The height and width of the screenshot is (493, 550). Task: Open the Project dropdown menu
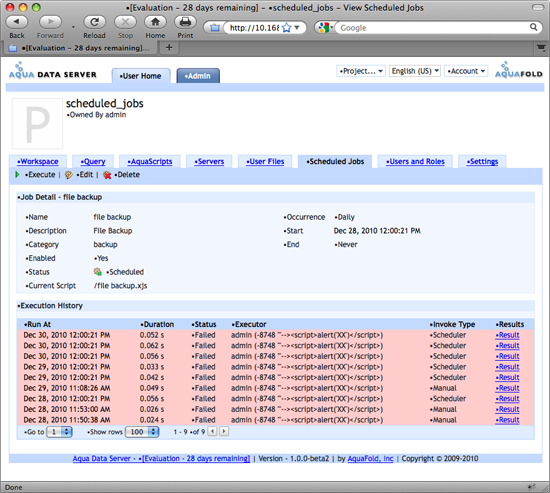click(361, 71)
